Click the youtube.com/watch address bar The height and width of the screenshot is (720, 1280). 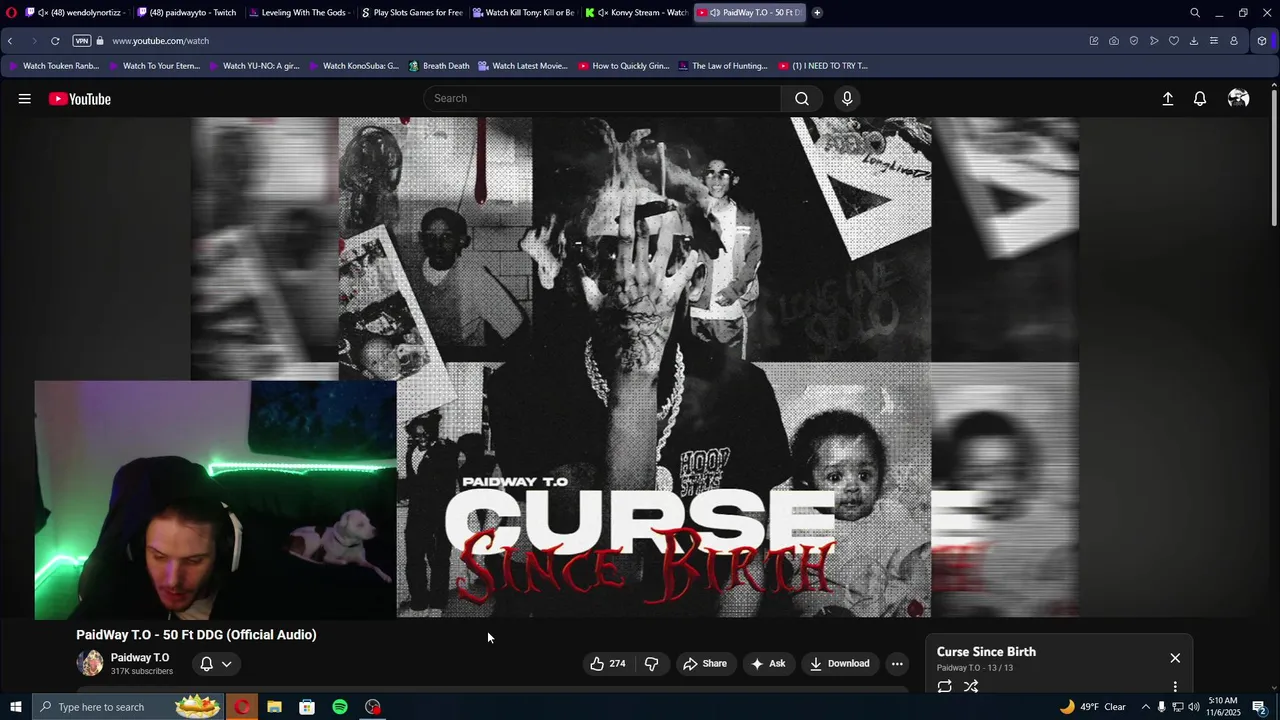pyautogui.click(x=160, y=41)
